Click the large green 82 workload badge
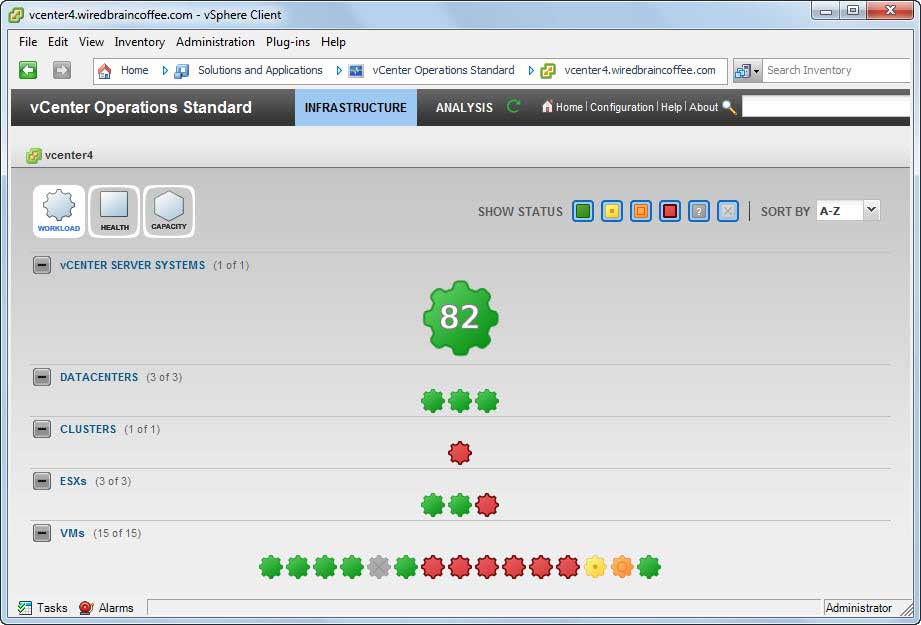The height and width of the screenshot is (625, 921). tap(460, 318)
